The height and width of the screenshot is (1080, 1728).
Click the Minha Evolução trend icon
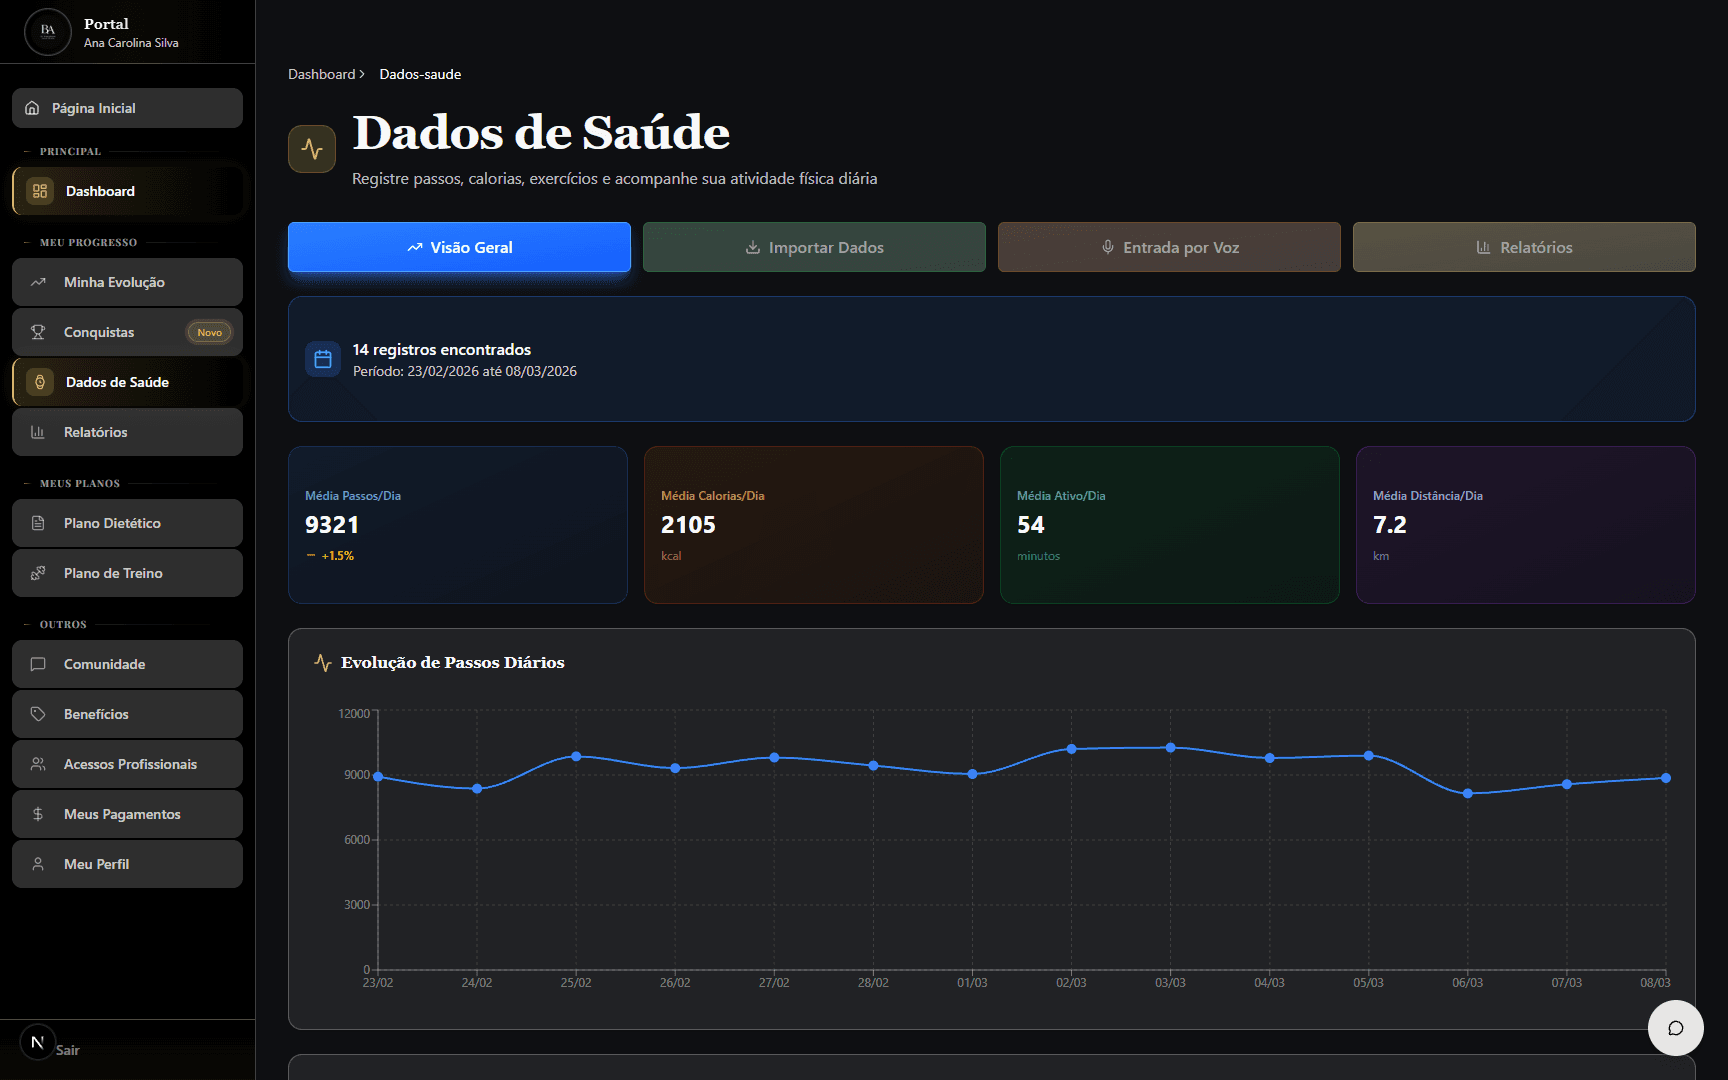(38, 281)
